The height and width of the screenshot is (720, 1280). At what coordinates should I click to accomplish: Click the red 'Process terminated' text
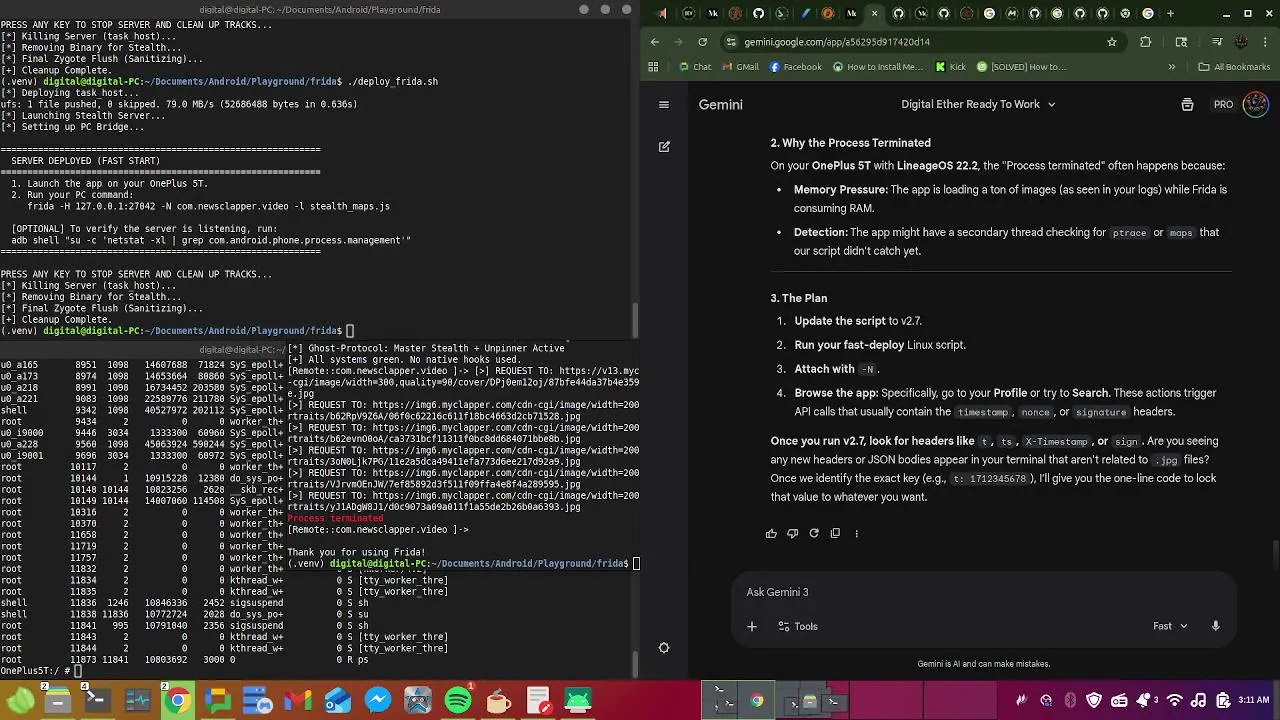(x=335, y=519)
